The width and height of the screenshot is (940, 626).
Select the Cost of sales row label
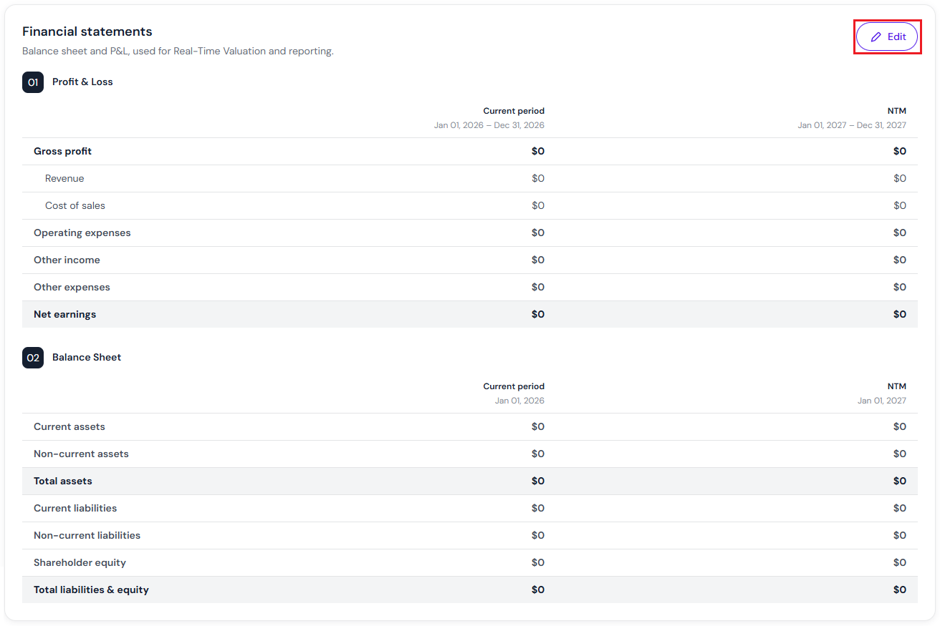75,206
